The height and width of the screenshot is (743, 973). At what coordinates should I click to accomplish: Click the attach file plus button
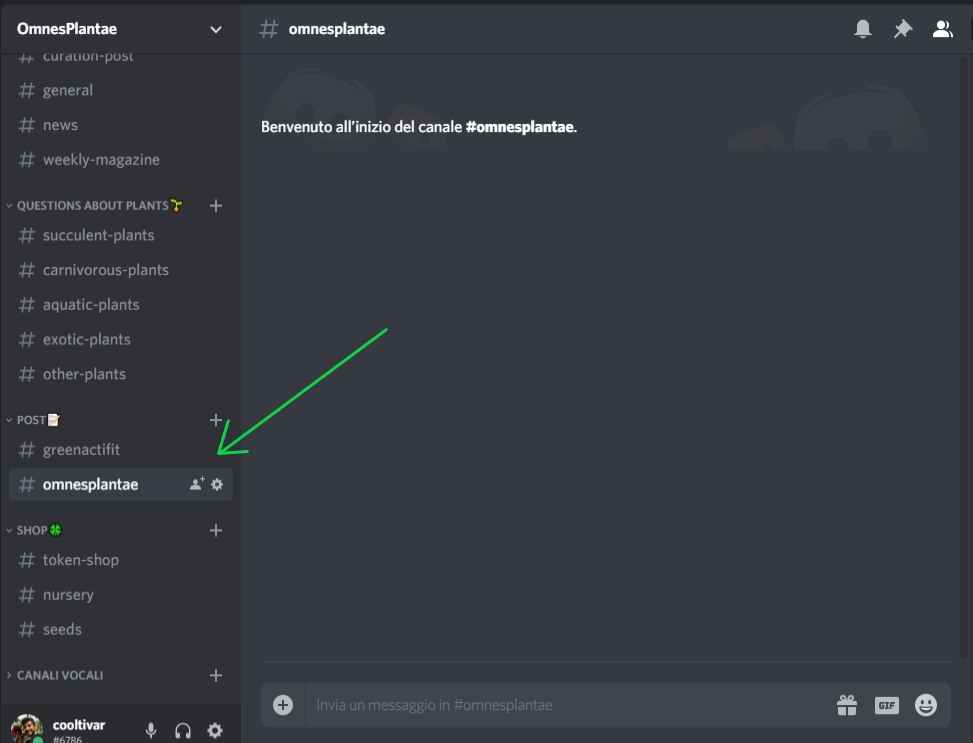pos(283,705)
